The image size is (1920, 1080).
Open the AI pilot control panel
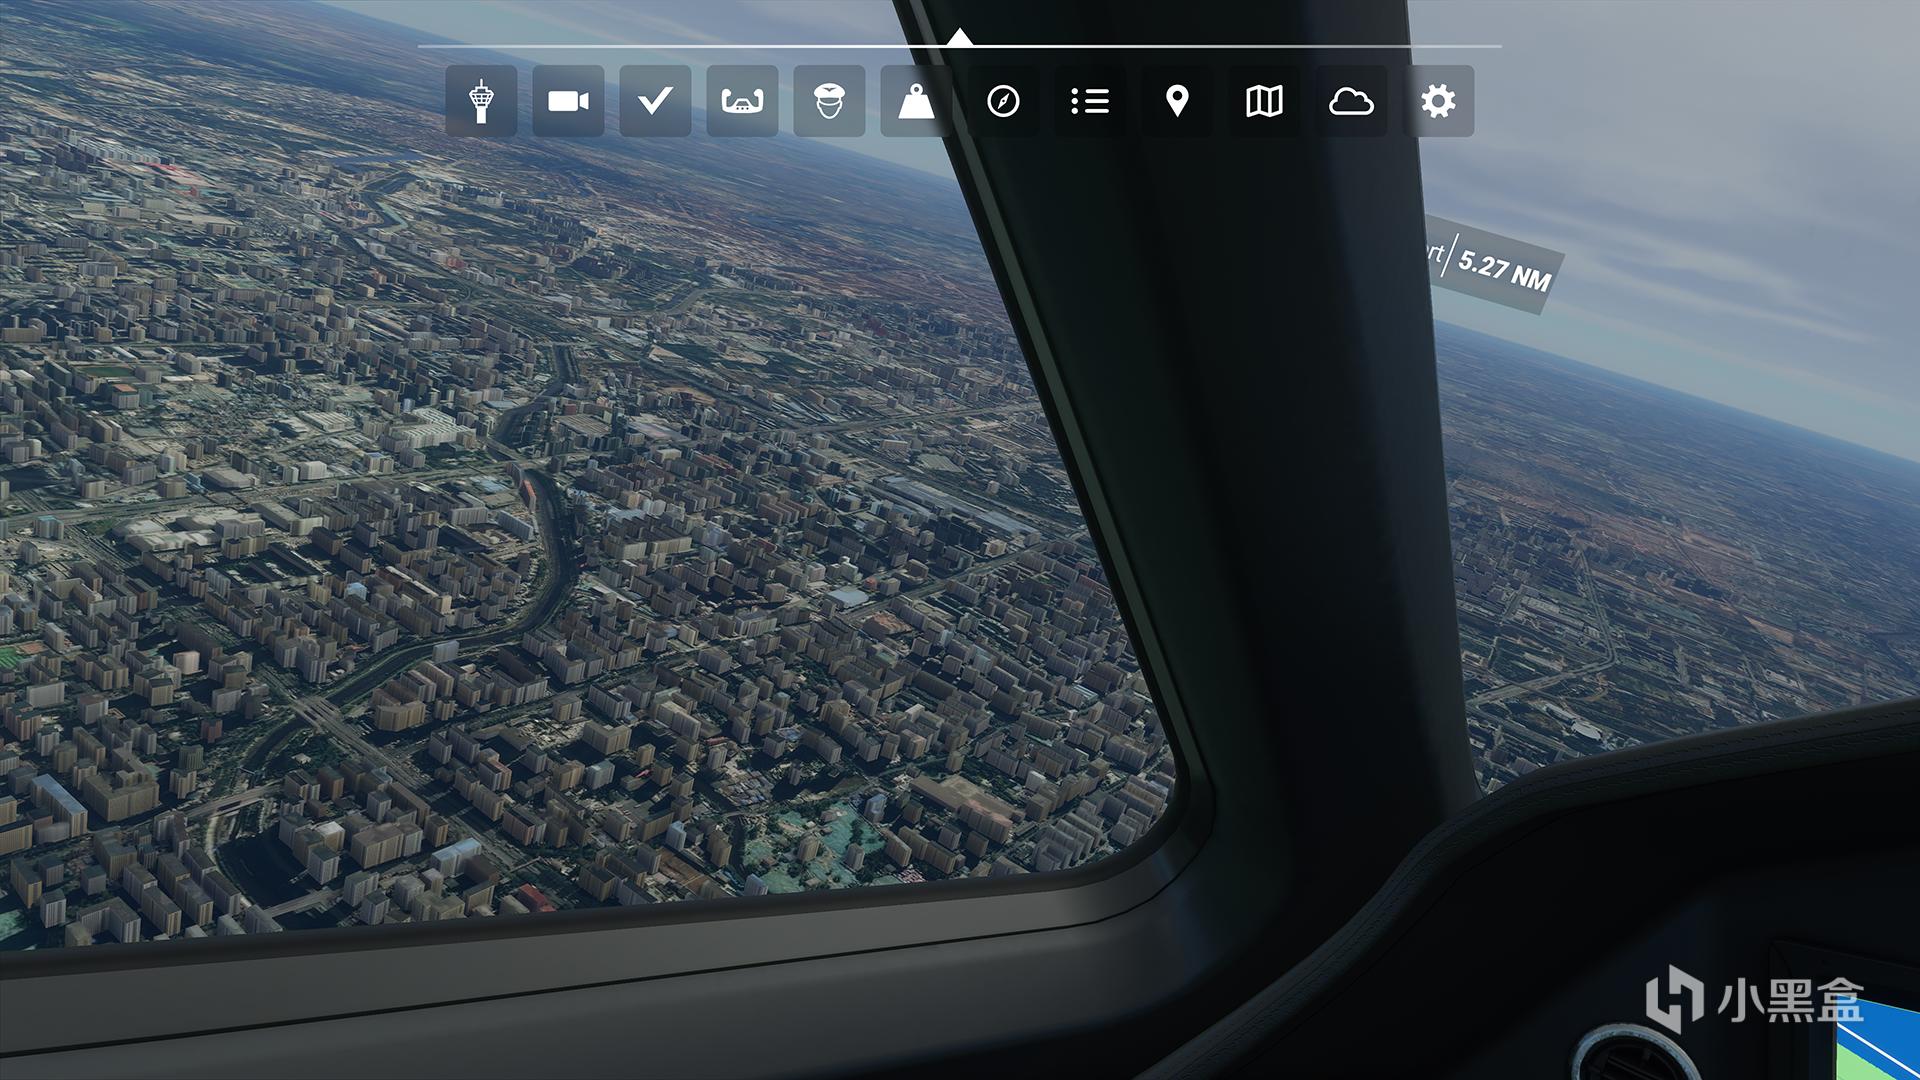click(829, 101)
